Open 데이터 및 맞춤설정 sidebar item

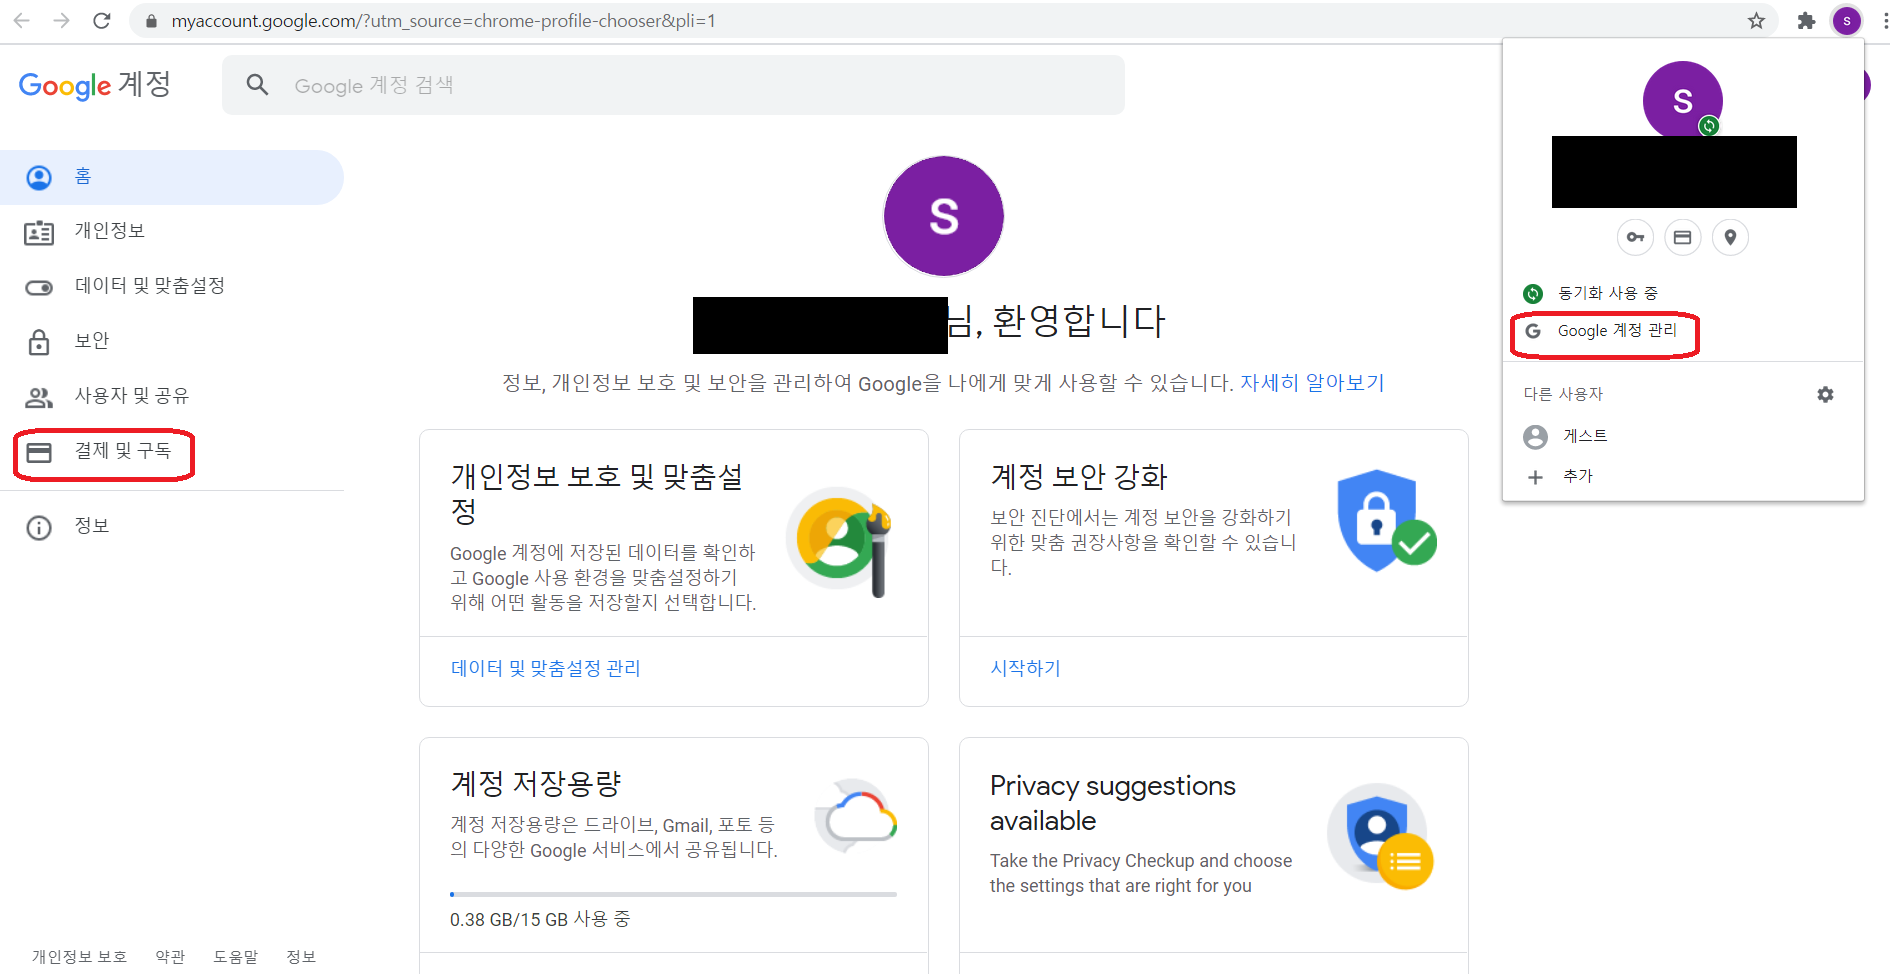click(172, 287)
